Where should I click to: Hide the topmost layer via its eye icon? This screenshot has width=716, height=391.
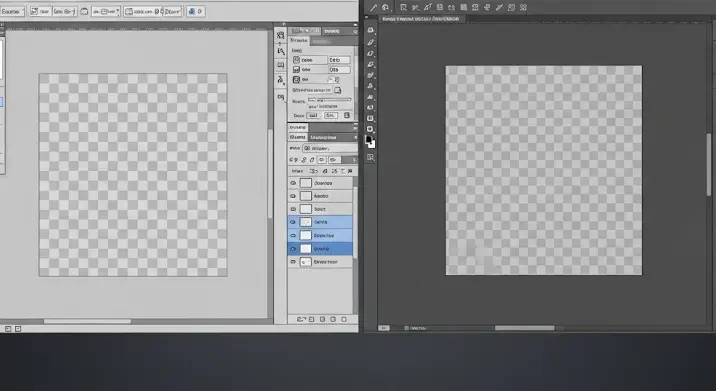coord(293,183)
